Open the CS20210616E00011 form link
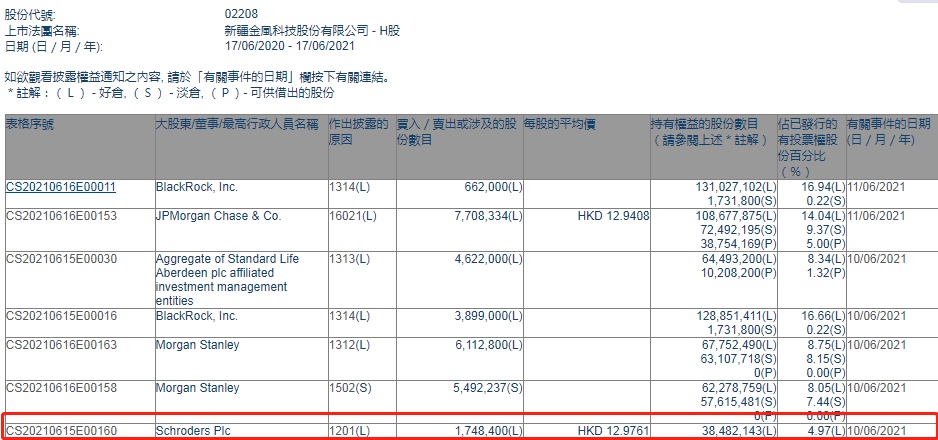Image resolution: width=938 pixels, height=440 pixels. [61, 187]
